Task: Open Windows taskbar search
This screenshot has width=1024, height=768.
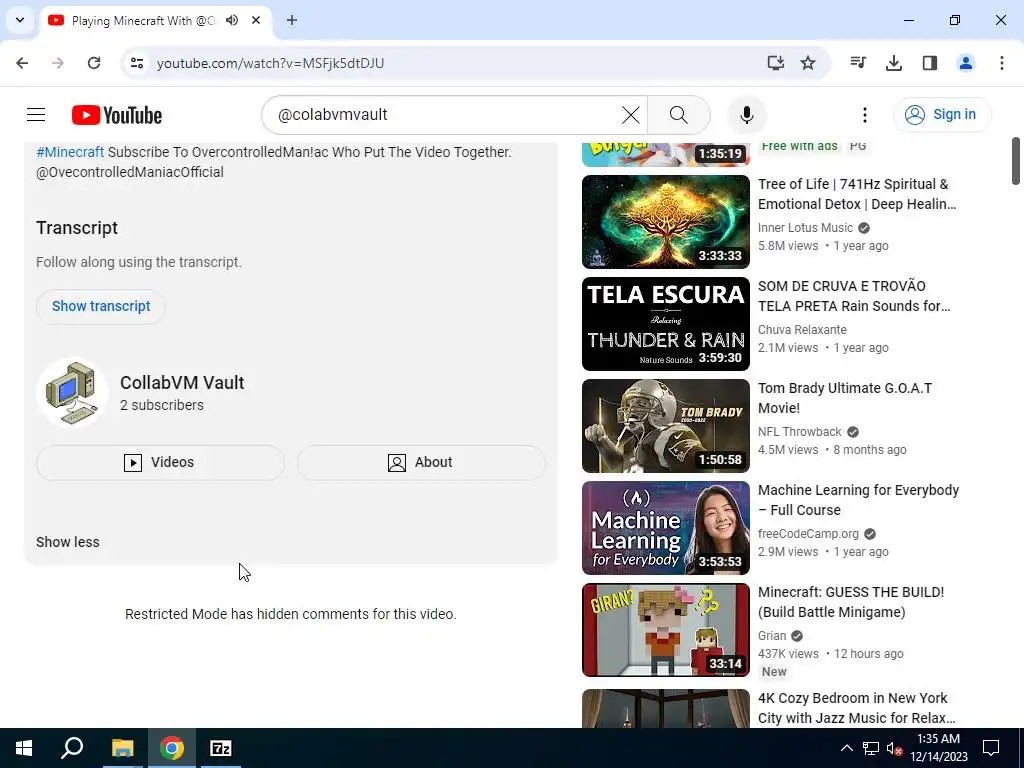Action: pos(72,748)
